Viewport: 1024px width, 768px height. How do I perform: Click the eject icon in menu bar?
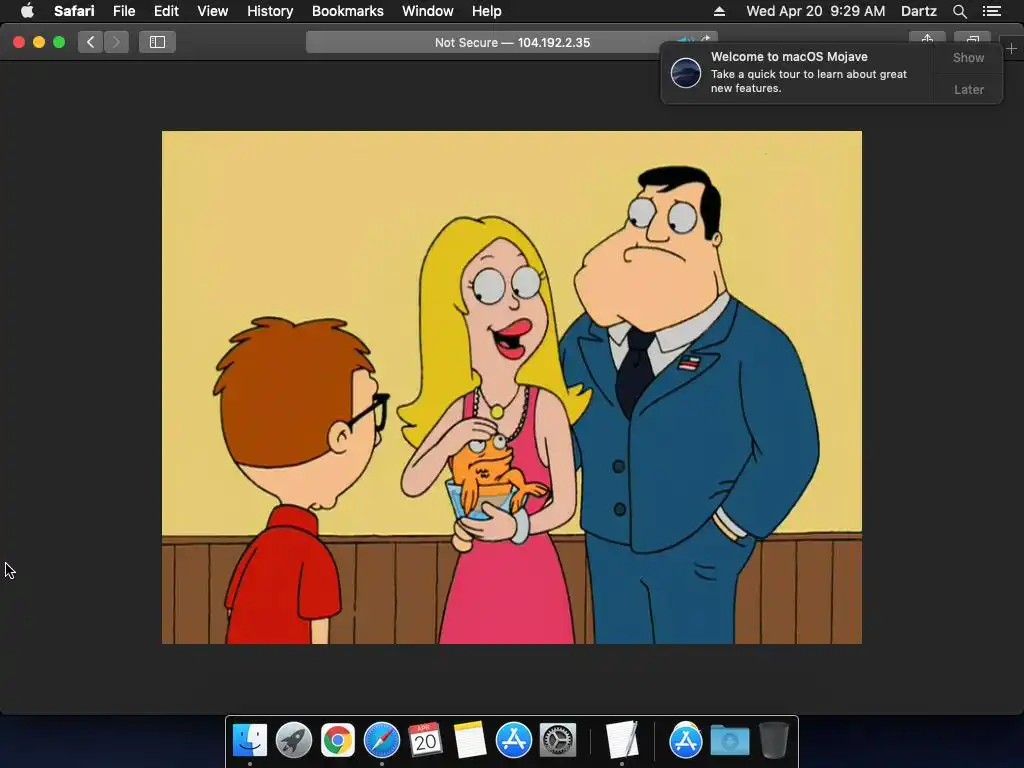(x=719, y=11)
